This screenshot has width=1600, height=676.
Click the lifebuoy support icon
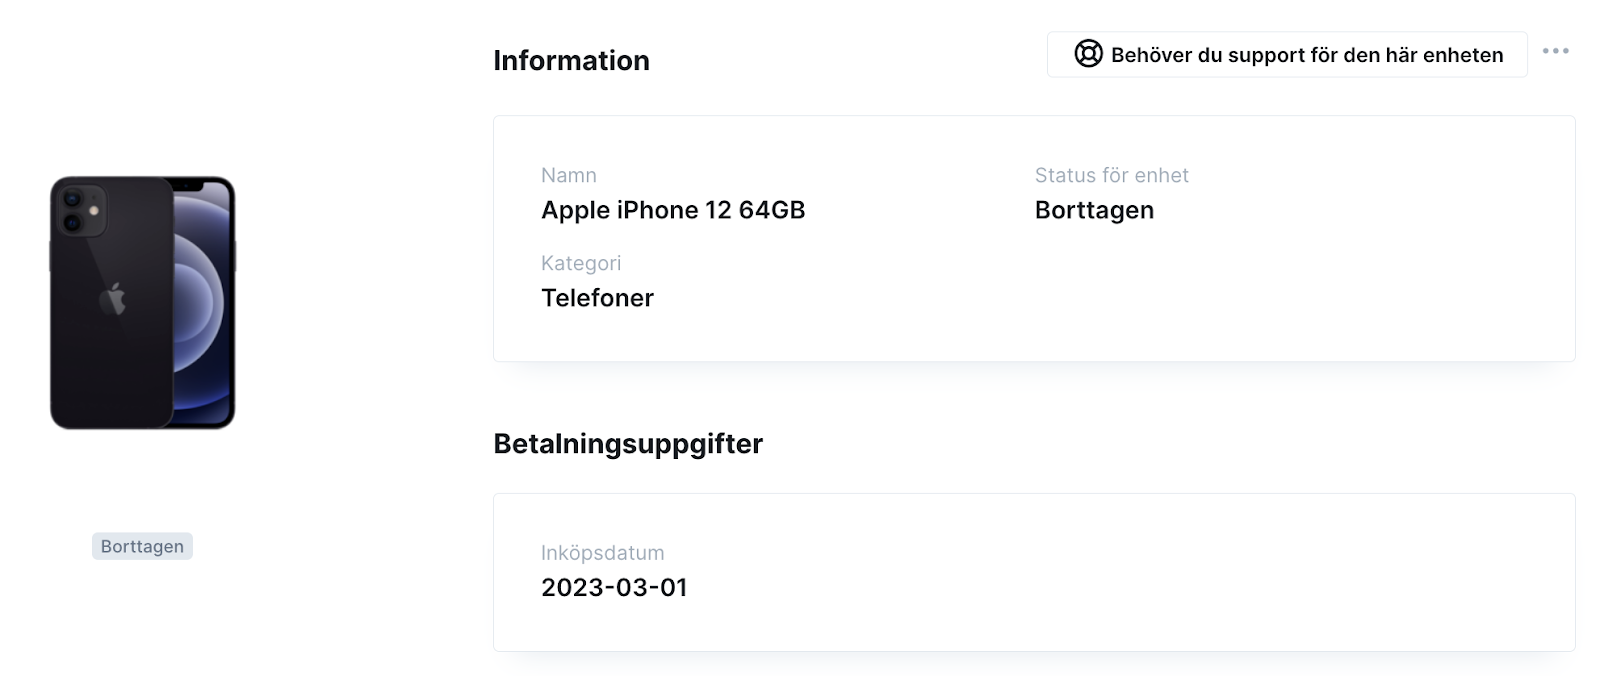click(1088, 54)
